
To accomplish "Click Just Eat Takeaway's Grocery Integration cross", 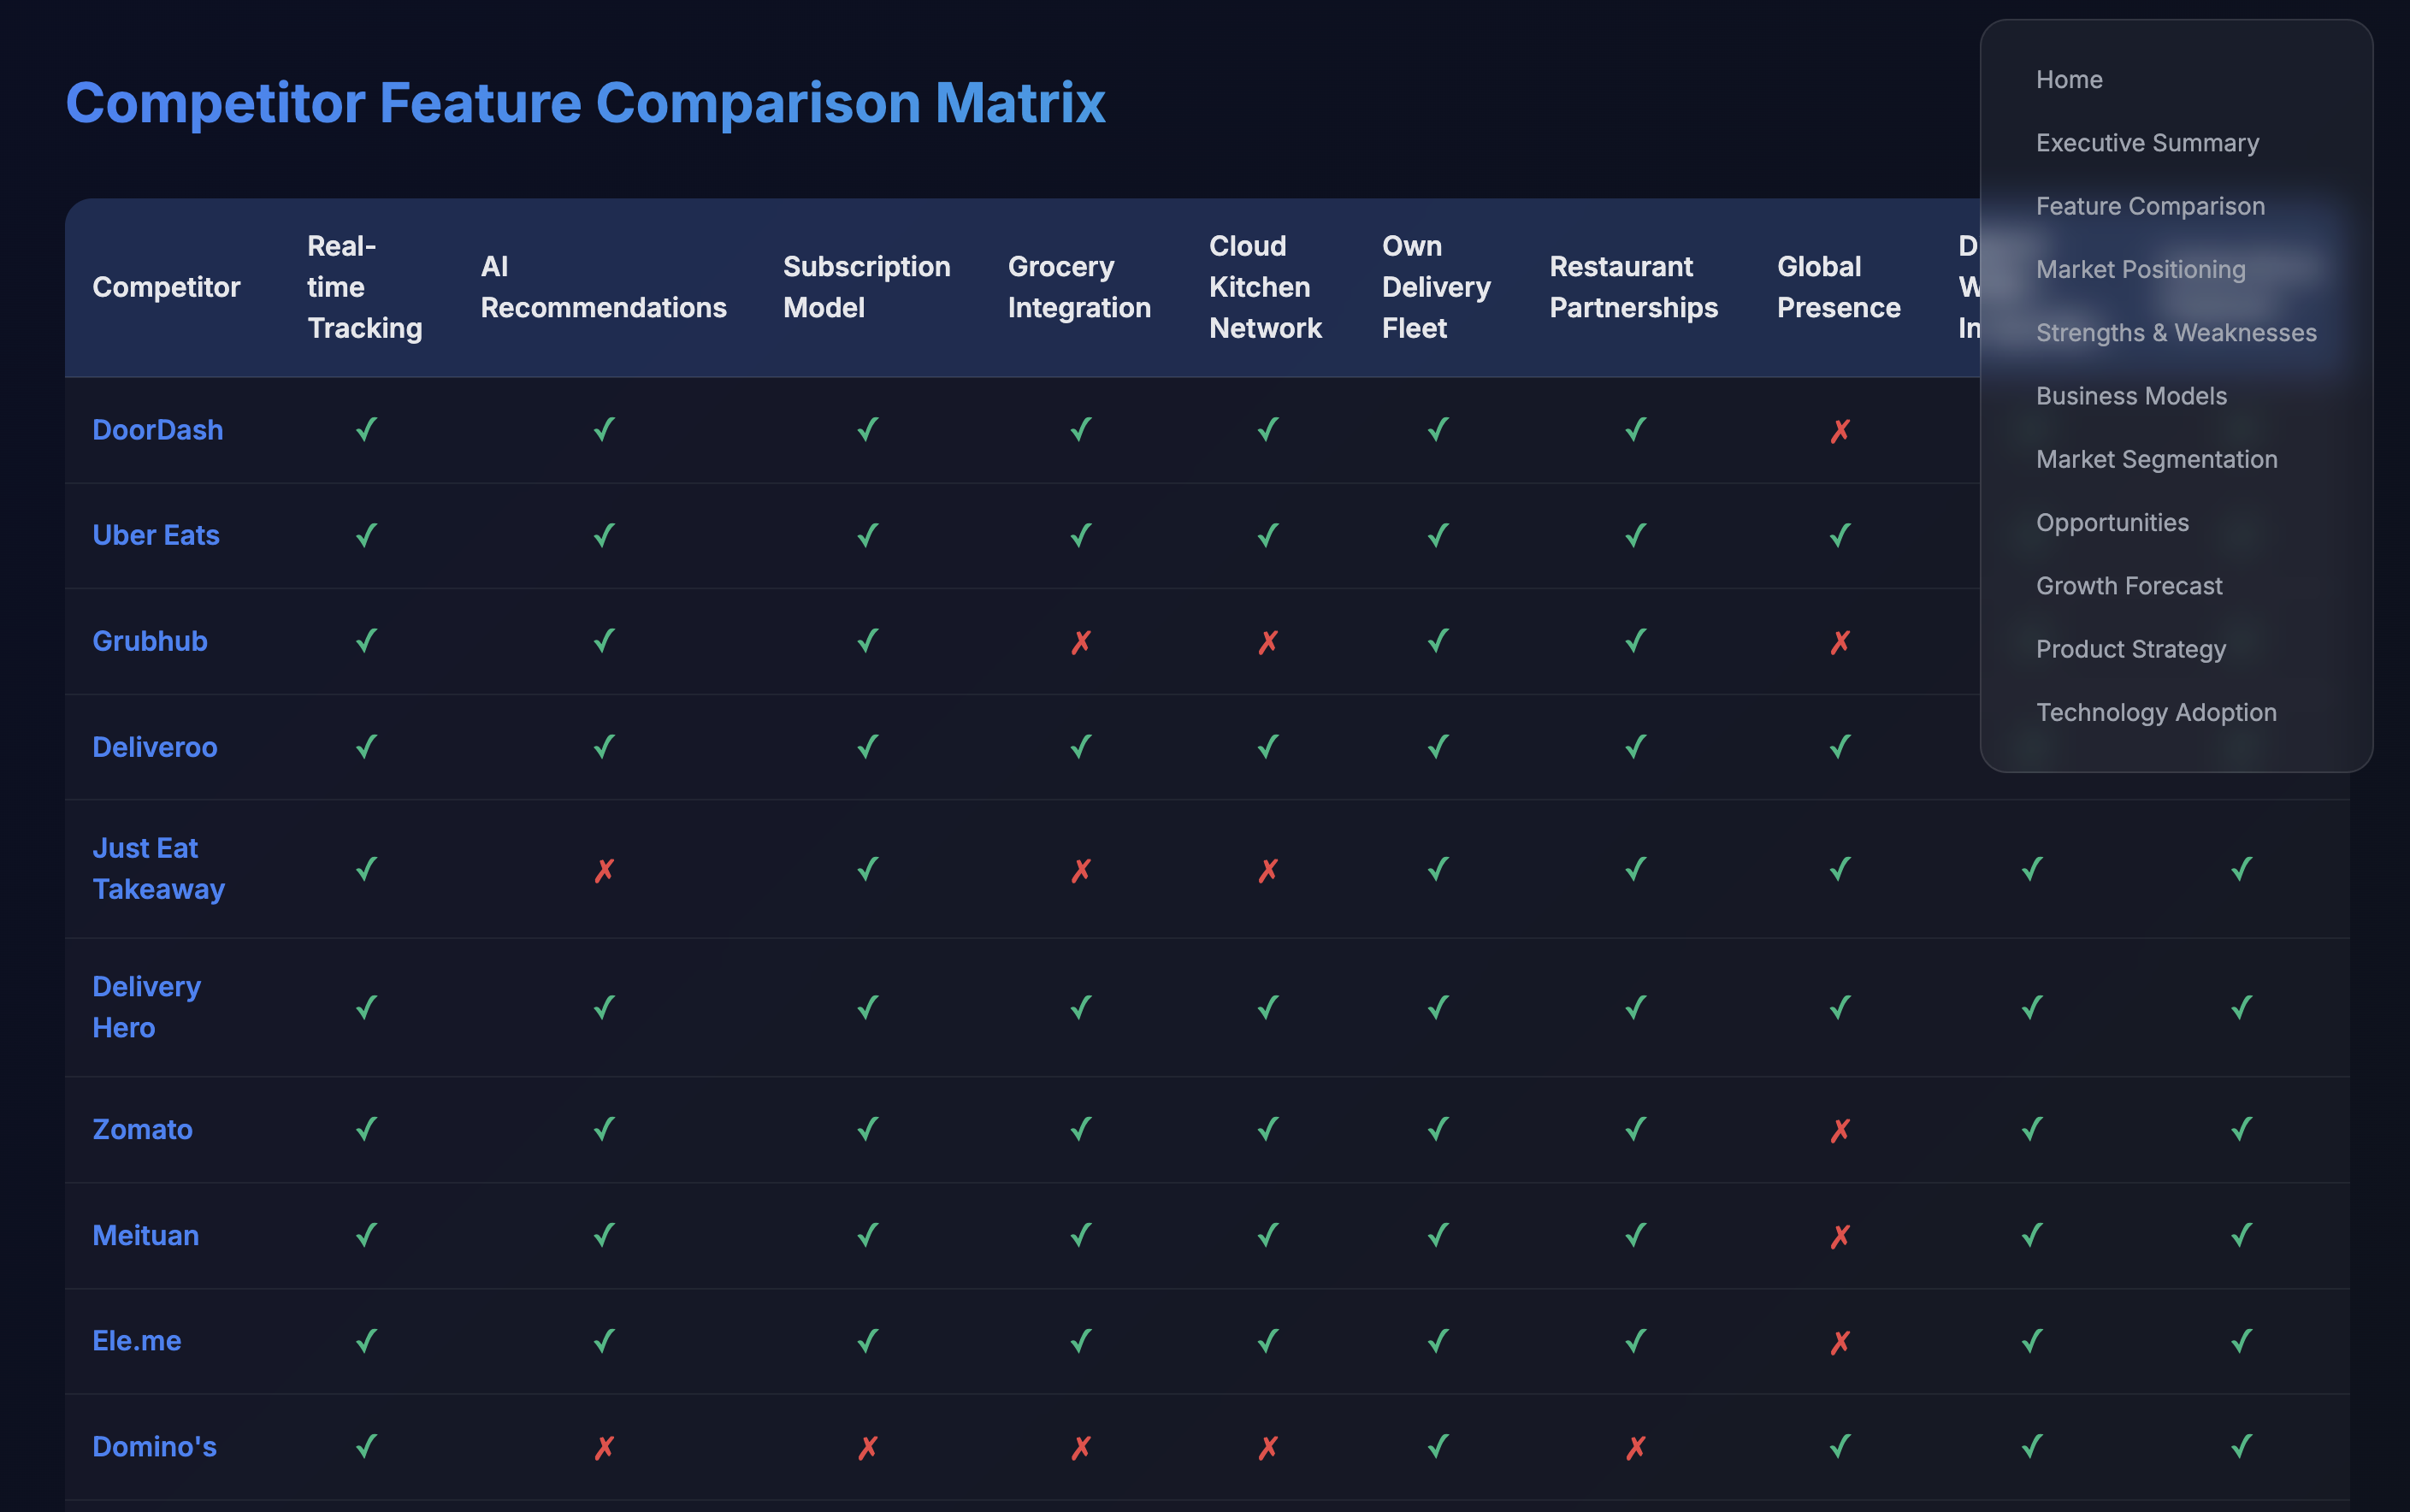I will pos(1079,869).
